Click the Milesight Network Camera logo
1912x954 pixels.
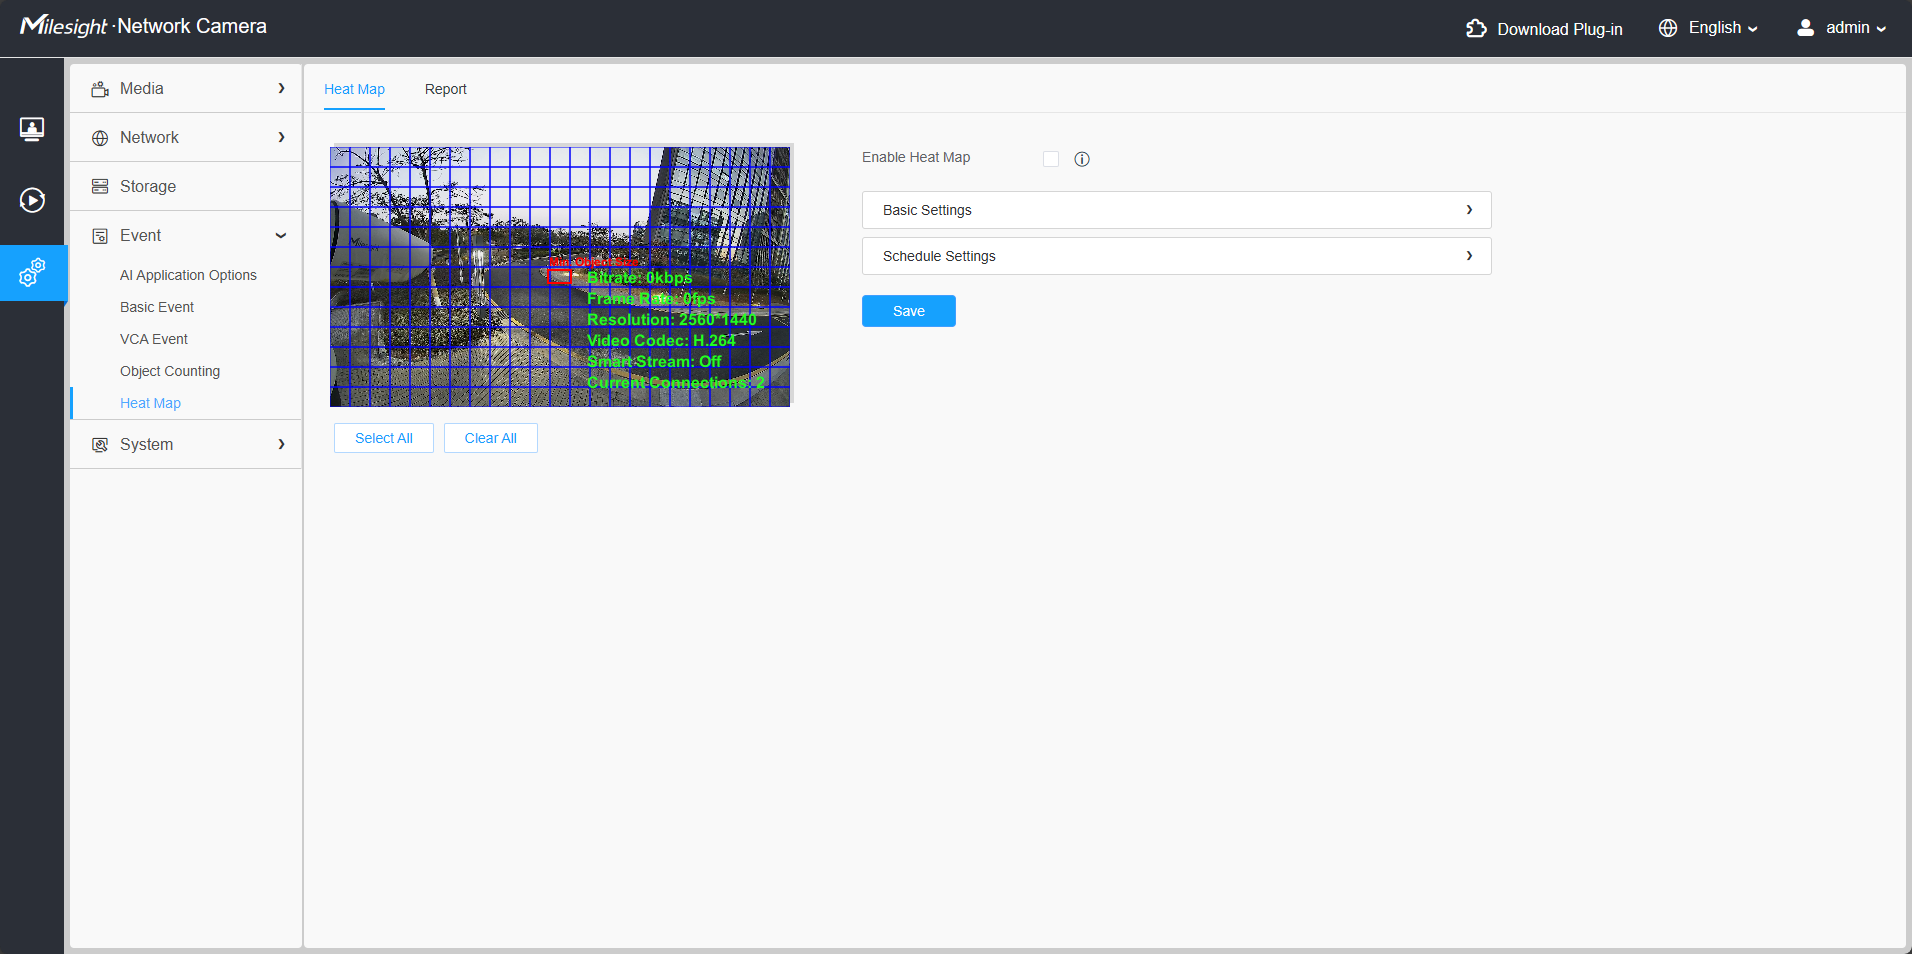(143, 26)
